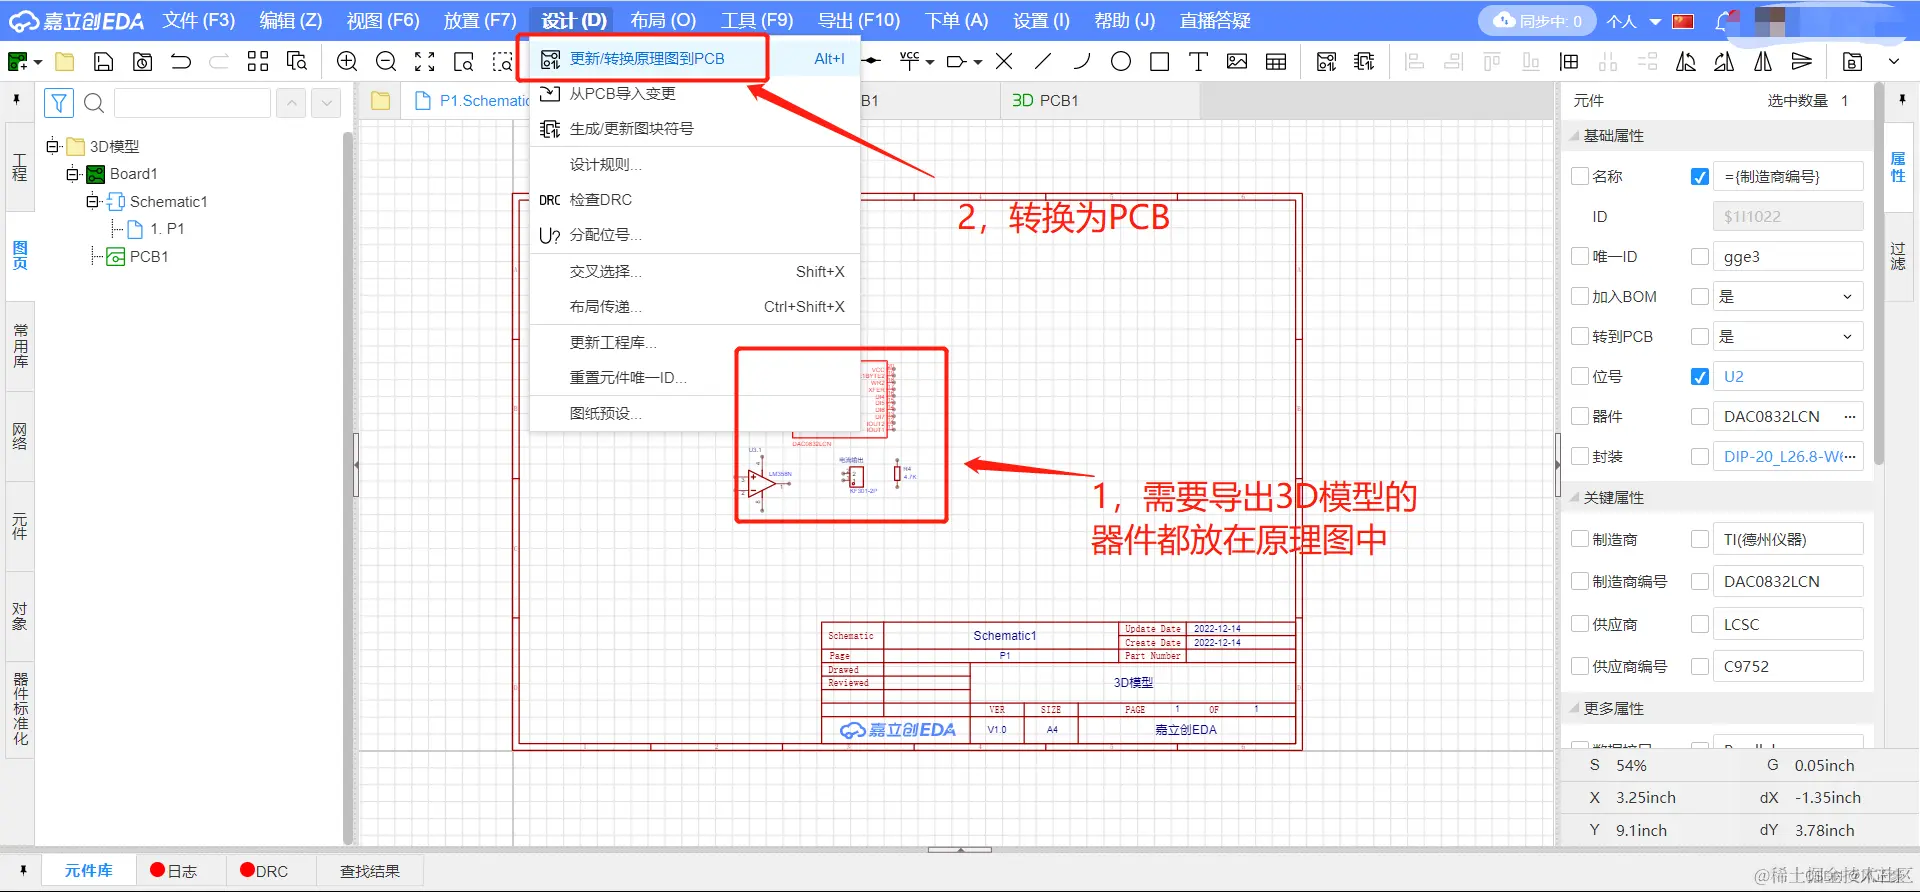Click the search magnifier in left panel

tap(94, 103)
